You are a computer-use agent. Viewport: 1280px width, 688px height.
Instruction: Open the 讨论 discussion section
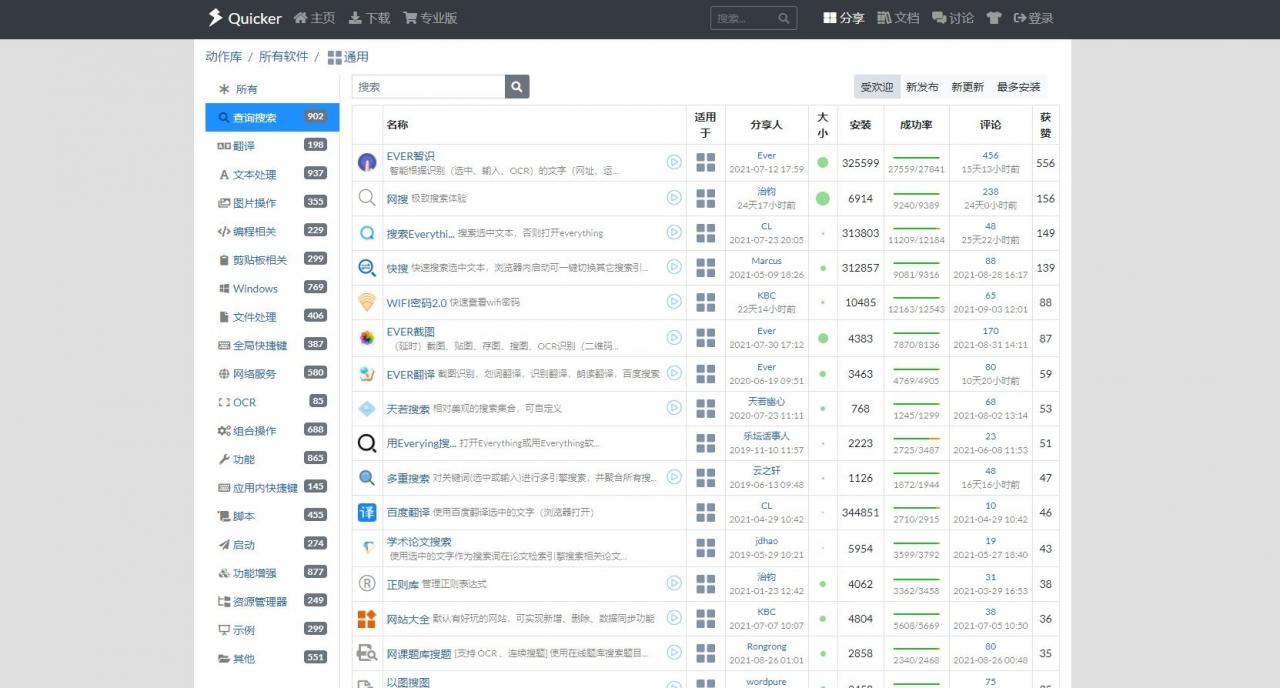pos(953,18)
